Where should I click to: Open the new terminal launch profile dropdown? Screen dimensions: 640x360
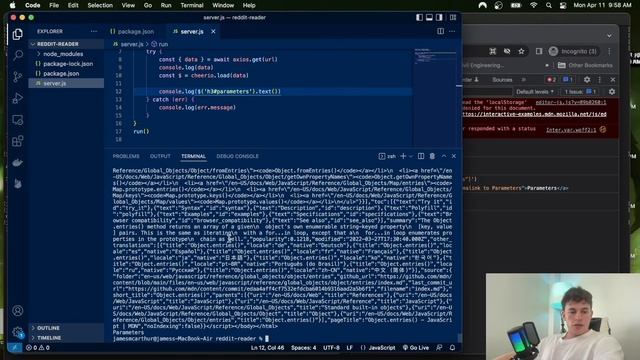tap(411, 156)
